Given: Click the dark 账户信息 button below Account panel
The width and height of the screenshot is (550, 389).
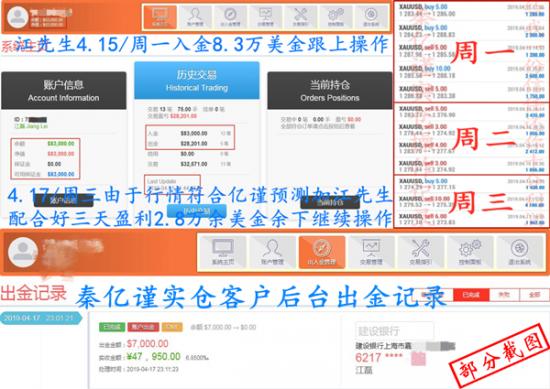Looking at the screenshot, I should (63, 201).
